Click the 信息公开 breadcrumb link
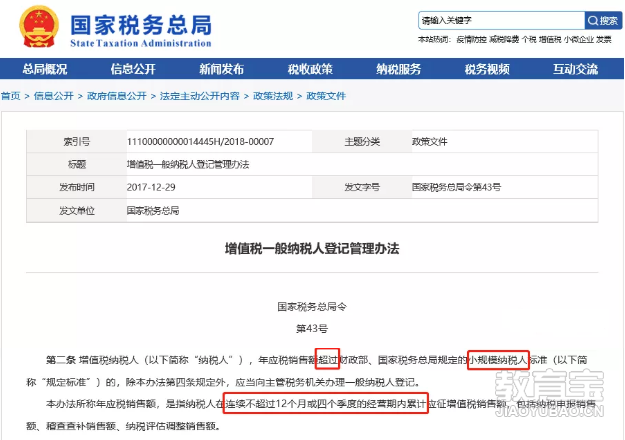The image size is (625, 440). tap(53, 96)
